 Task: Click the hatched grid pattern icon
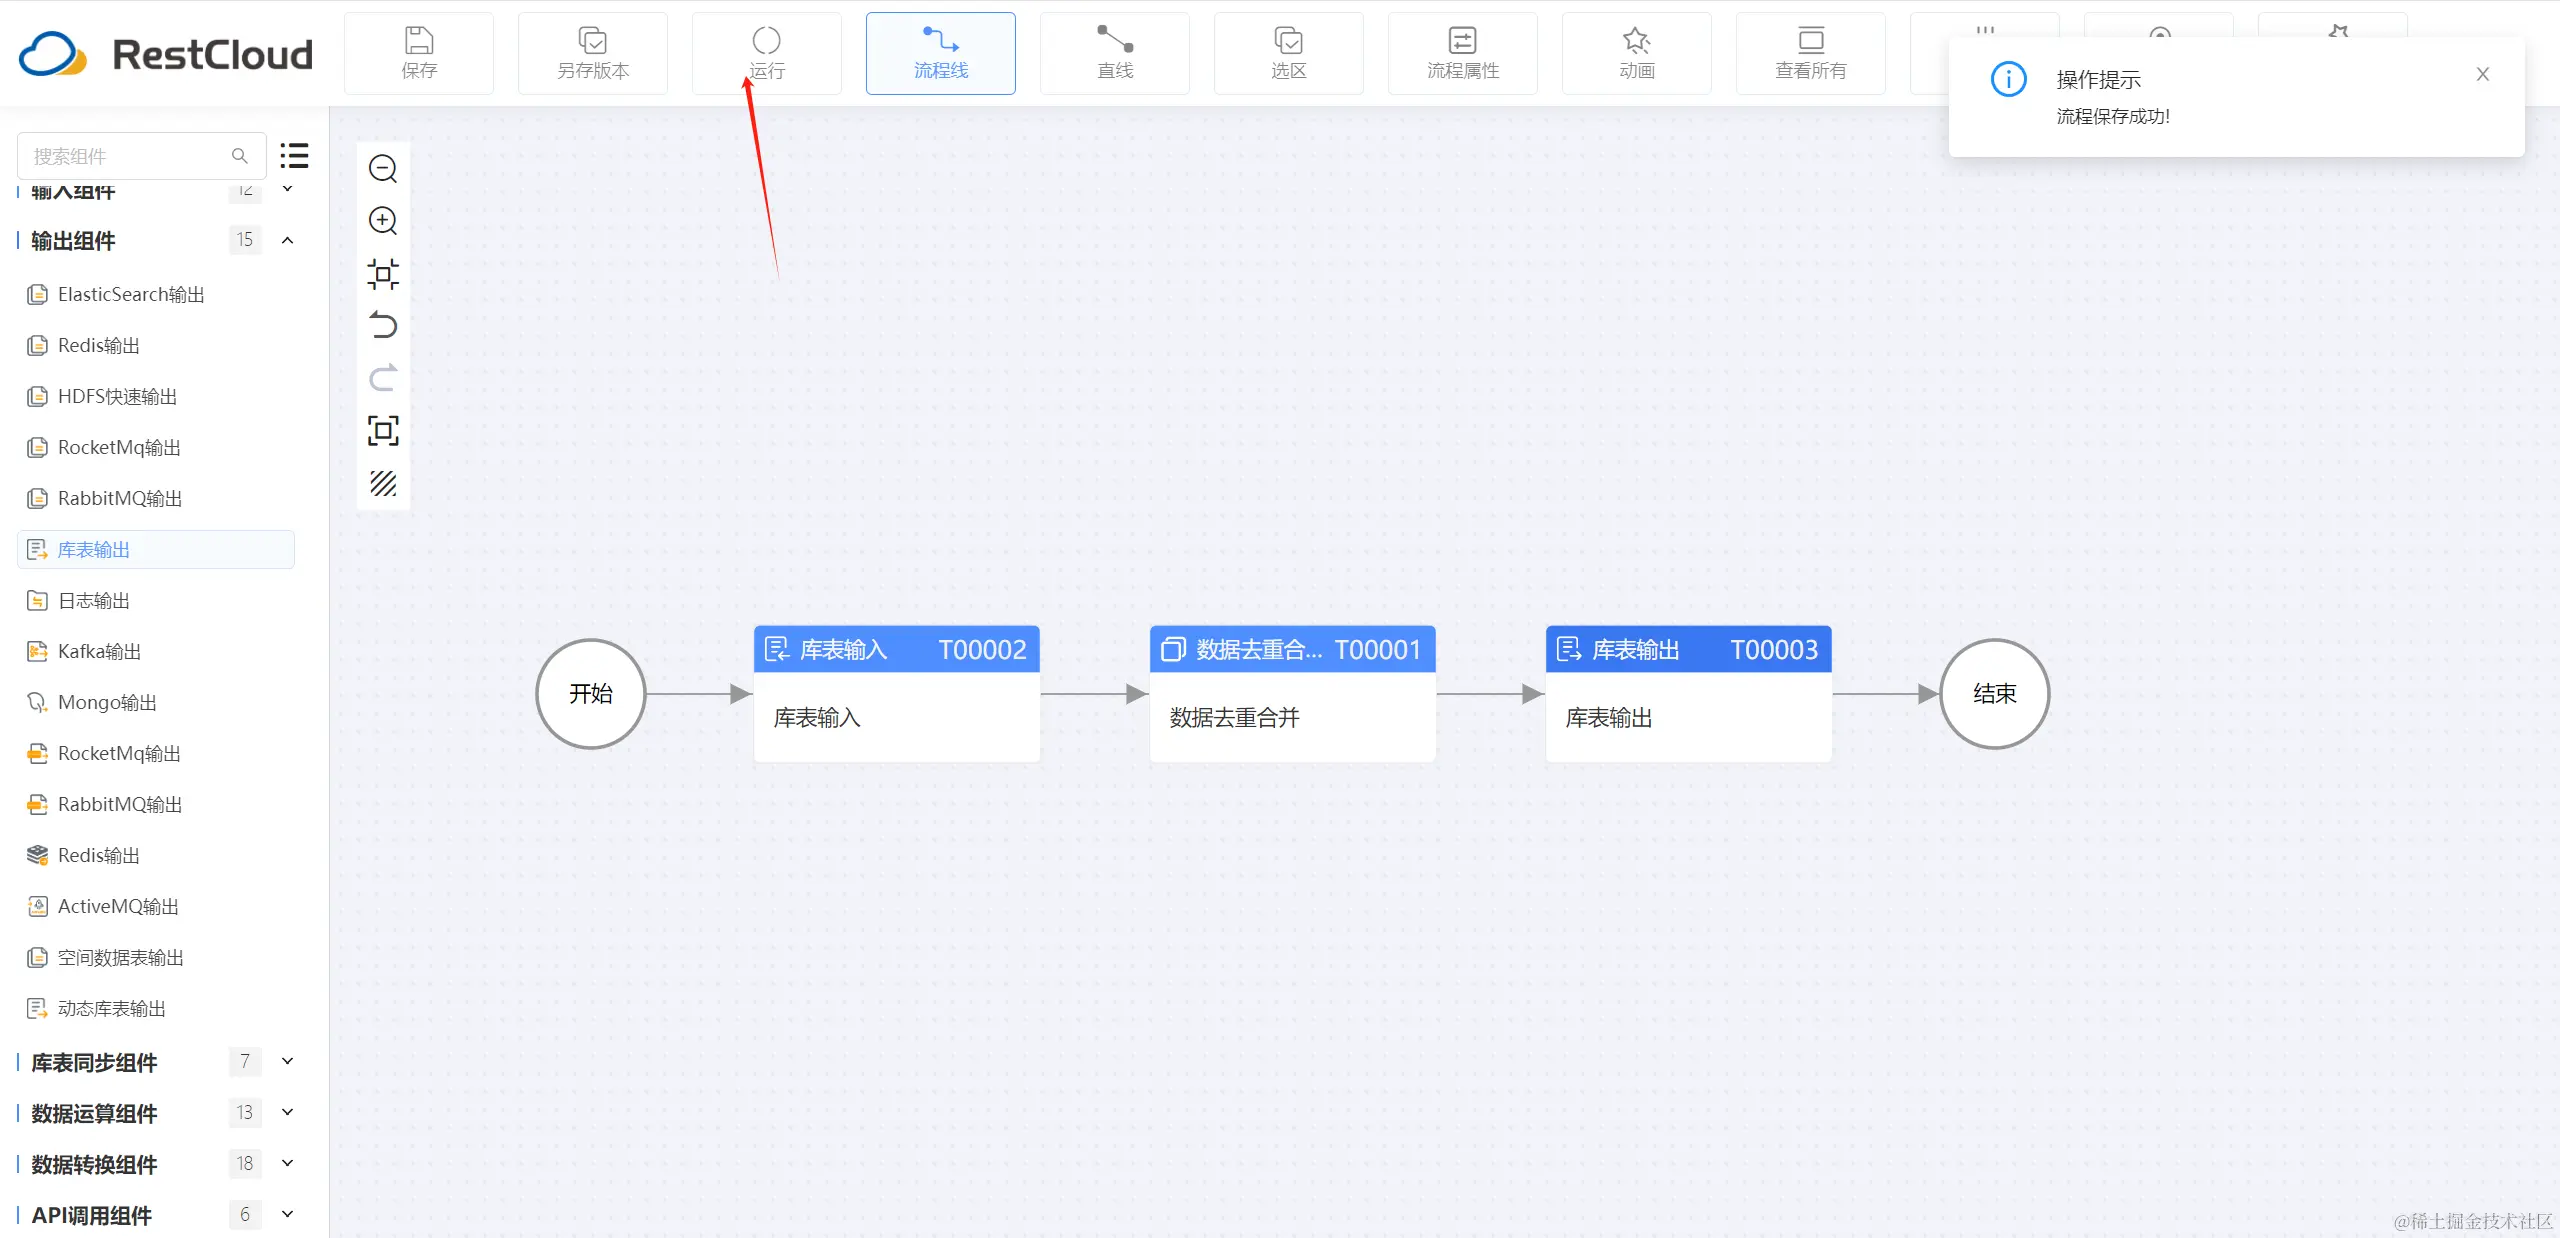383,483
